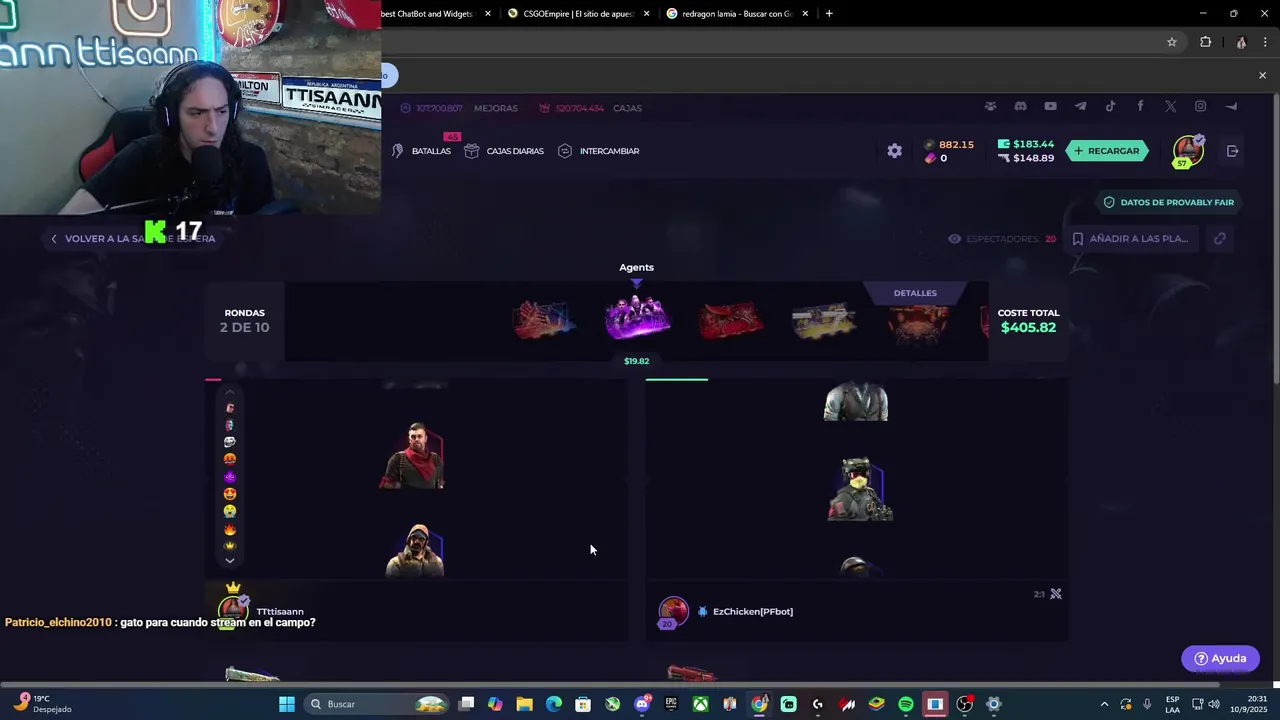
Task: Open Datos de Provably Fair
Action: [x=1168, y=202]
